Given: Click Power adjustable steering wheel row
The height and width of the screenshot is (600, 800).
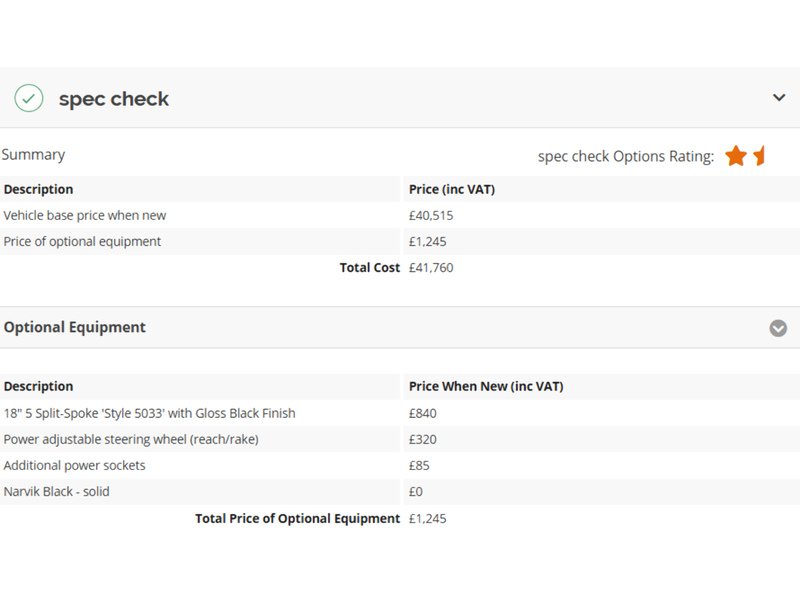Looking at the screenshot, I should pyautogui.click(x=400, y=439).
